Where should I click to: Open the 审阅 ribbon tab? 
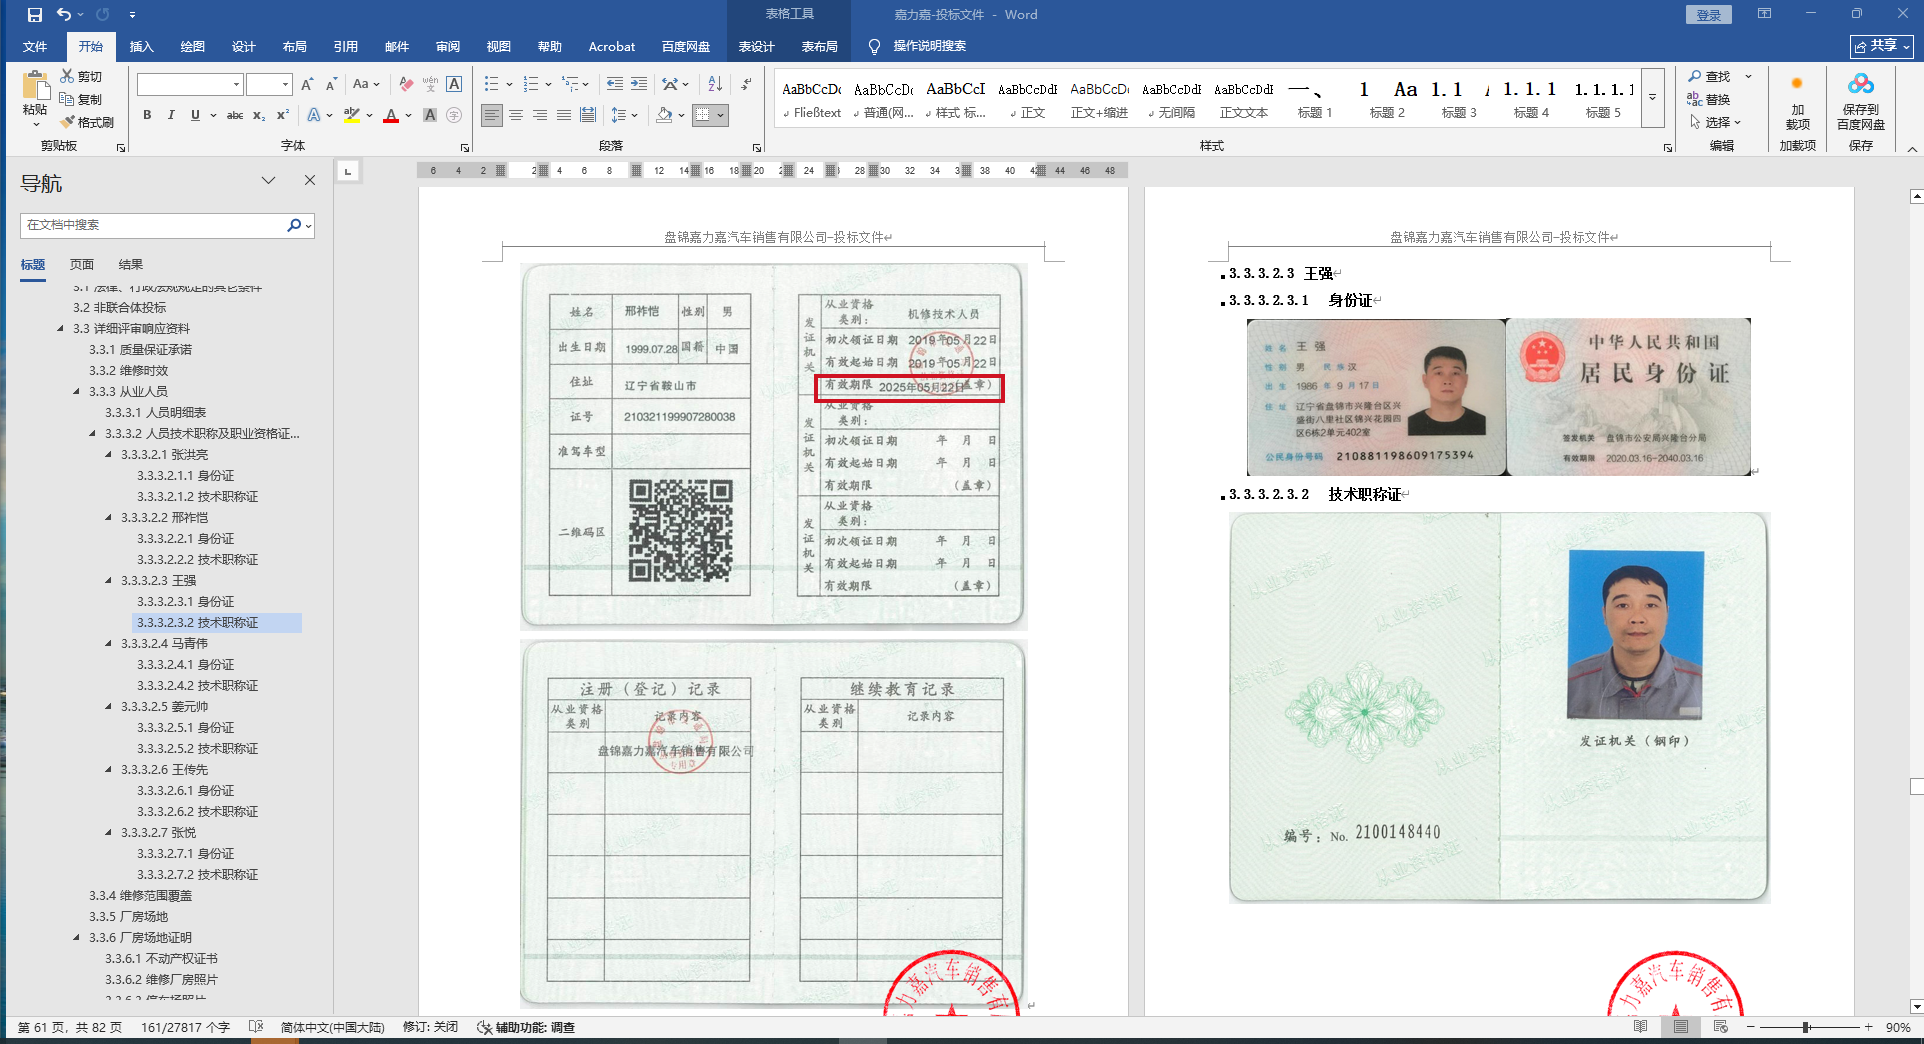[447, 46]
